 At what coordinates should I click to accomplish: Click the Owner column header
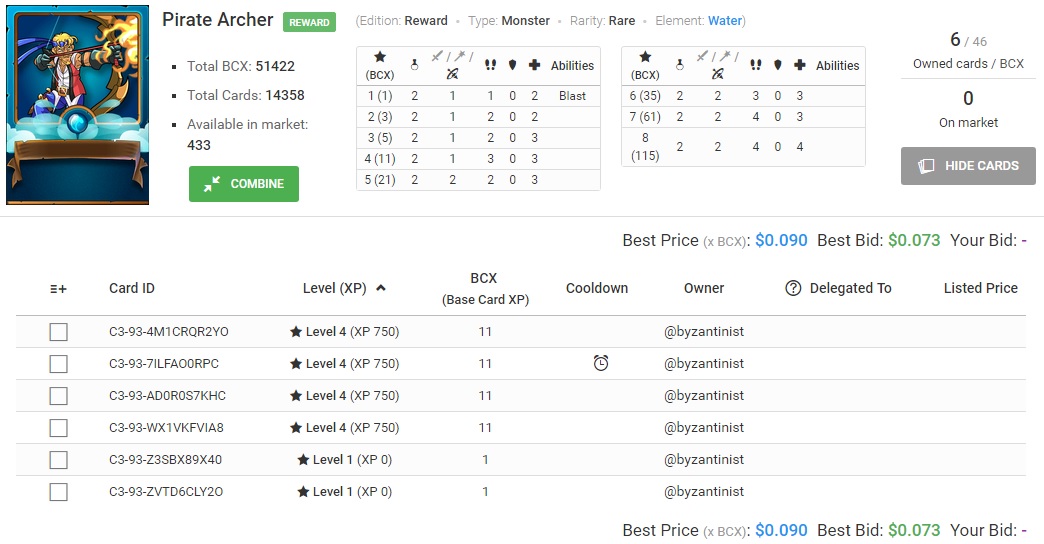click(x=704, y=288)
